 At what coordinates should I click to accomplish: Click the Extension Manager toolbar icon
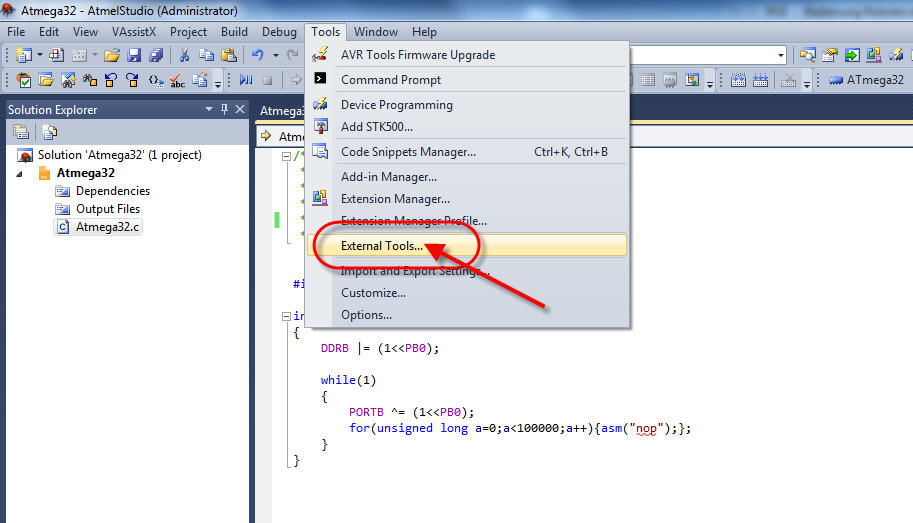tap(873, 55)
